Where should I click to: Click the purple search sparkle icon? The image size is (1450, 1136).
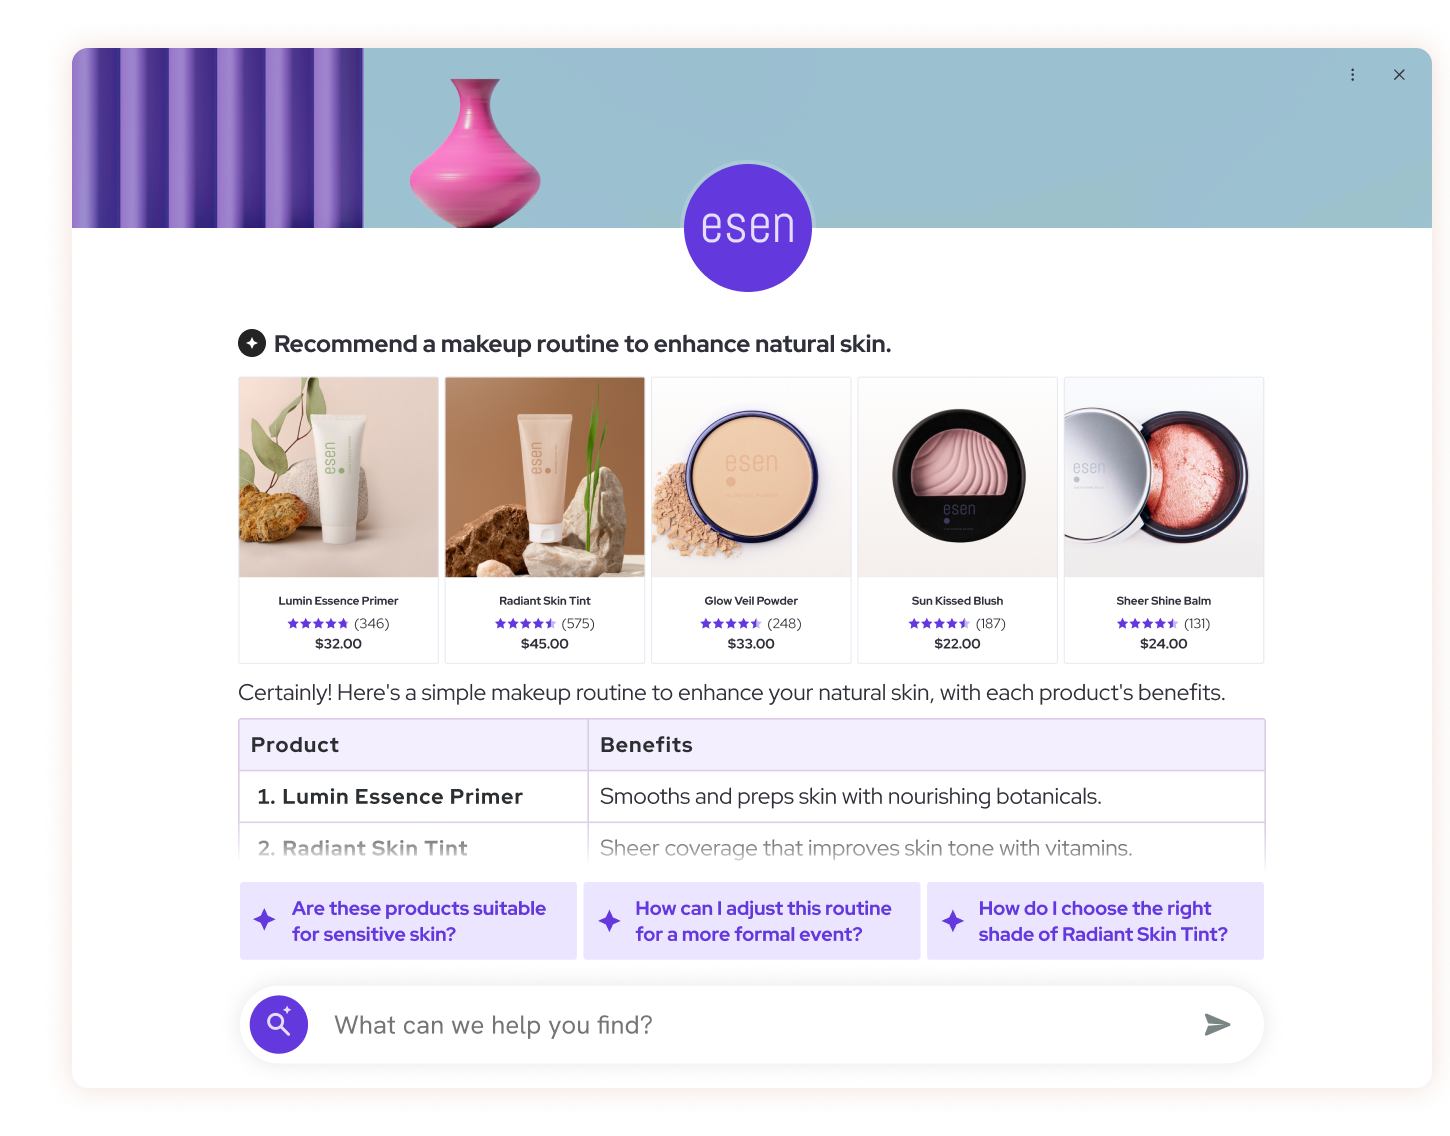(279, 1024)
